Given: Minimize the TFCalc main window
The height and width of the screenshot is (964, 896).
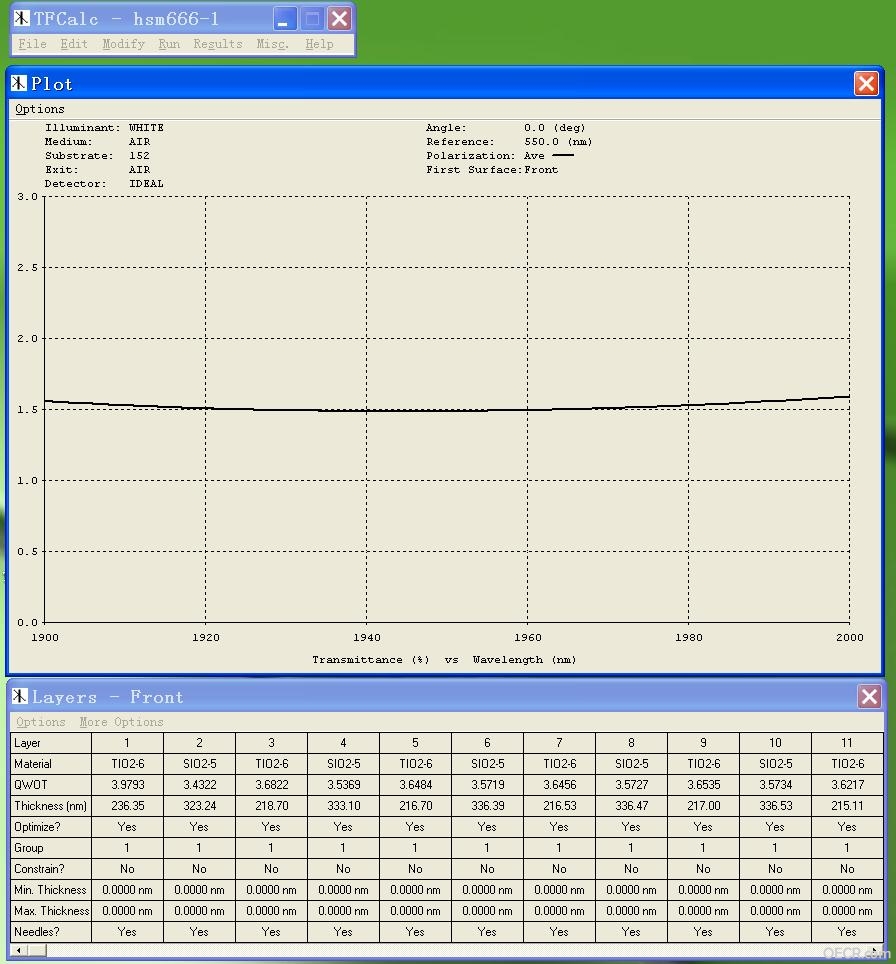Looking at the screenshot, I should tap(284, 18).
